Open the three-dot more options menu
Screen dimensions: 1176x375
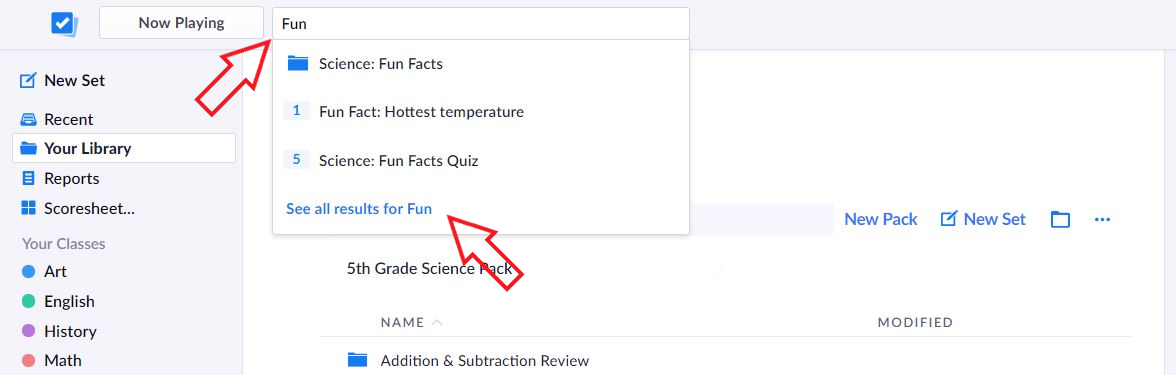coord(1102,220)
